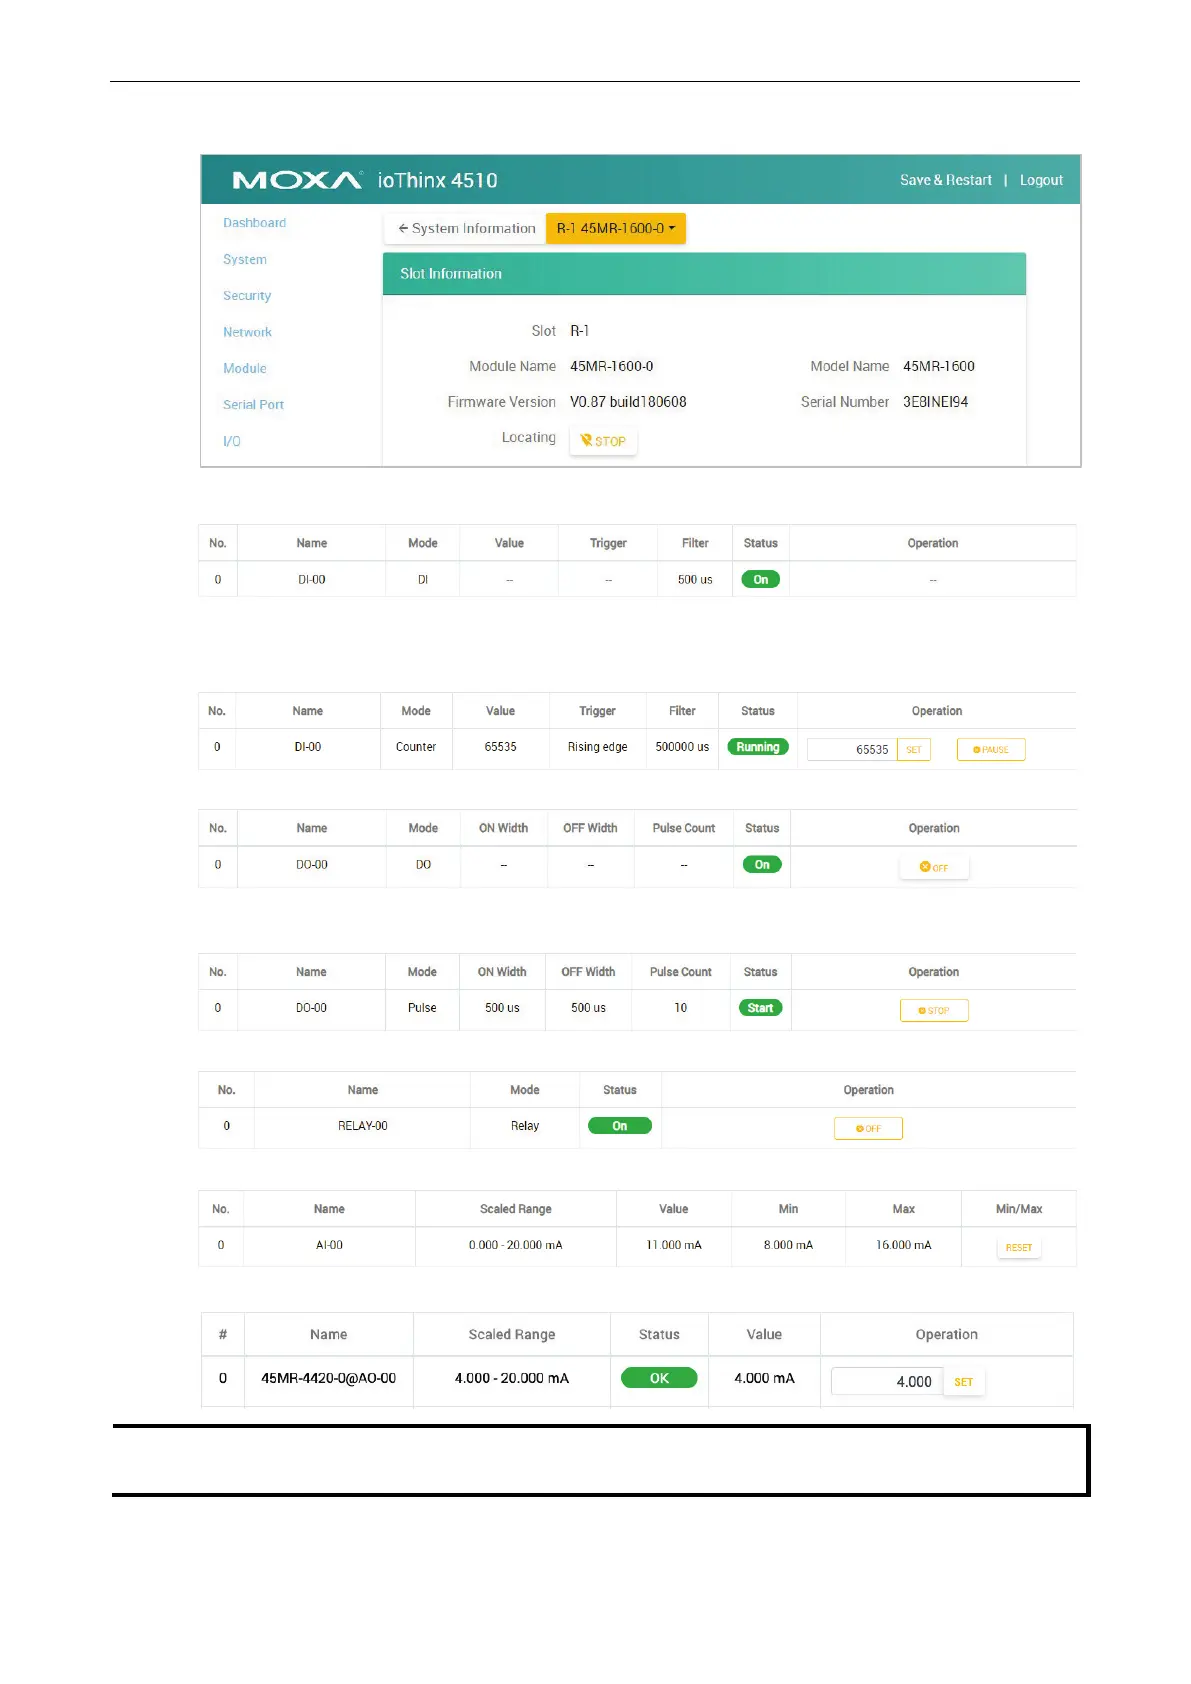Click 'Rising edge' trigger cell

[598, 747]
